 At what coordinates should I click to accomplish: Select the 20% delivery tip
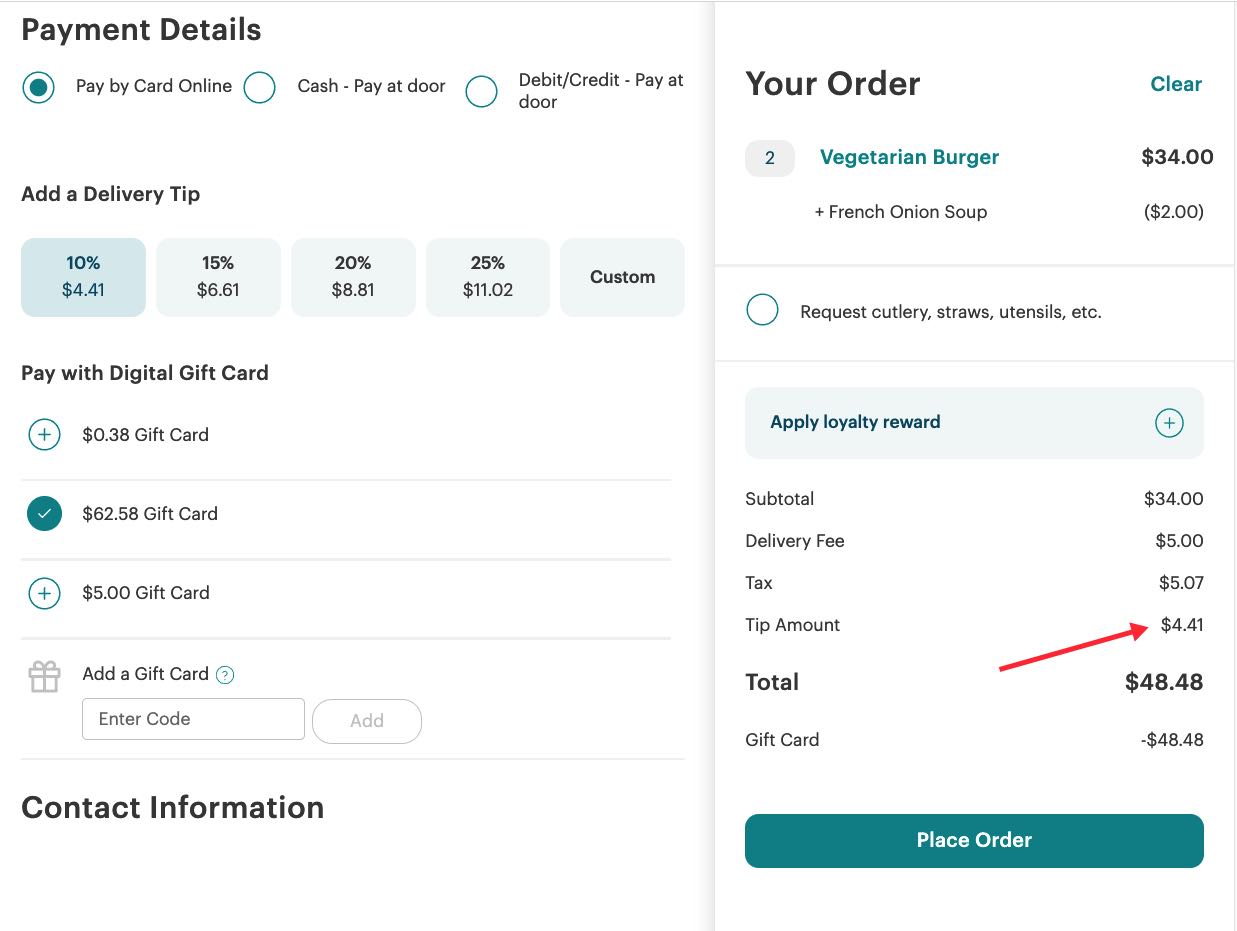(x=353, y=277)
